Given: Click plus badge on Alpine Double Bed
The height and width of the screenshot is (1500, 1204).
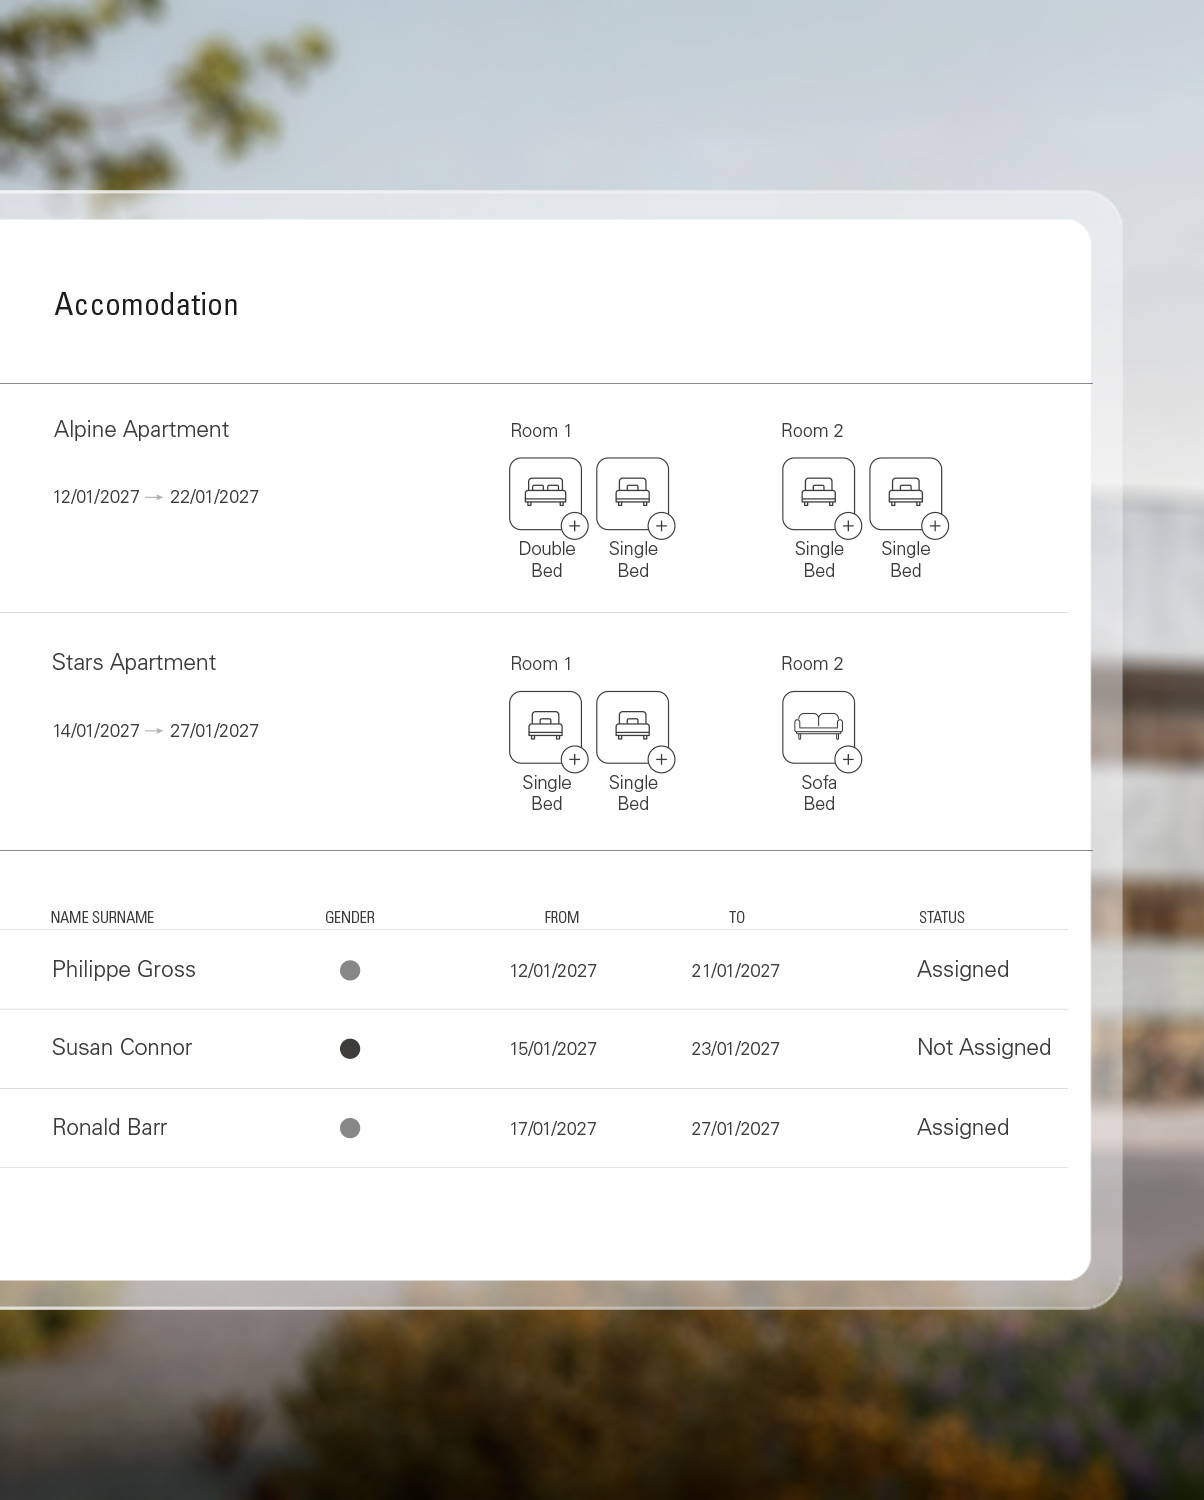Looking at the screenshot, I should coord(574,526).
